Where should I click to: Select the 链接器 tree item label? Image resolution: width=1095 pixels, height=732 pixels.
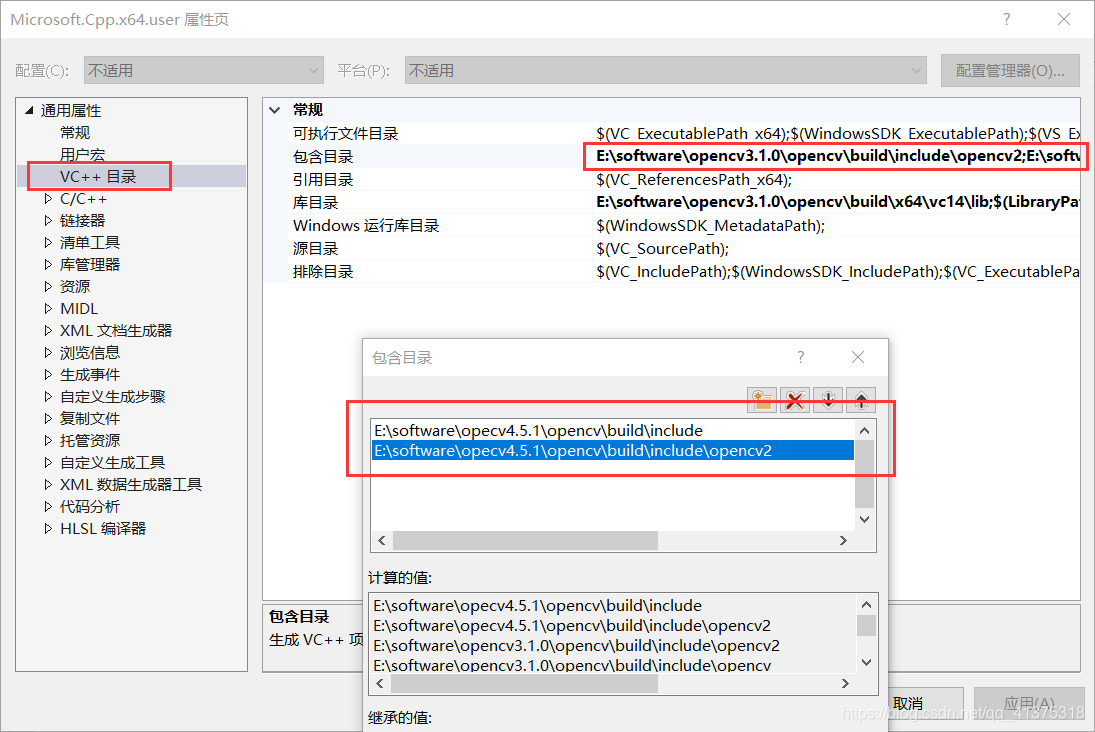82,221
